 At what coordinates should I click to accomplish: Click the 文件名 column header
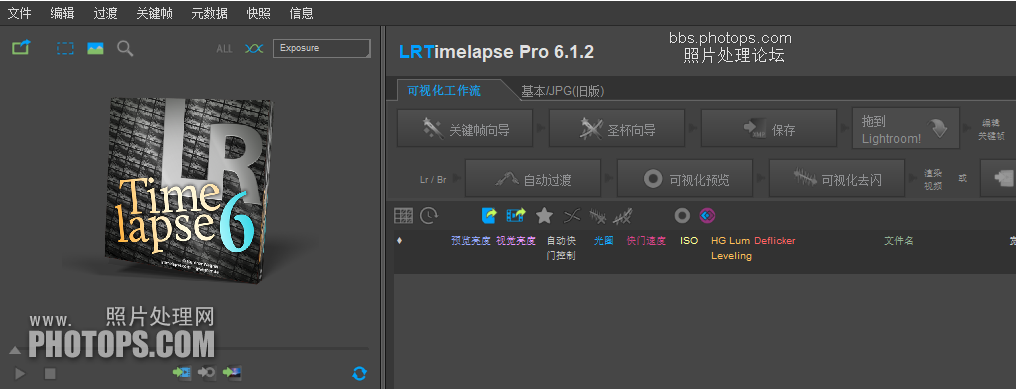899,241
